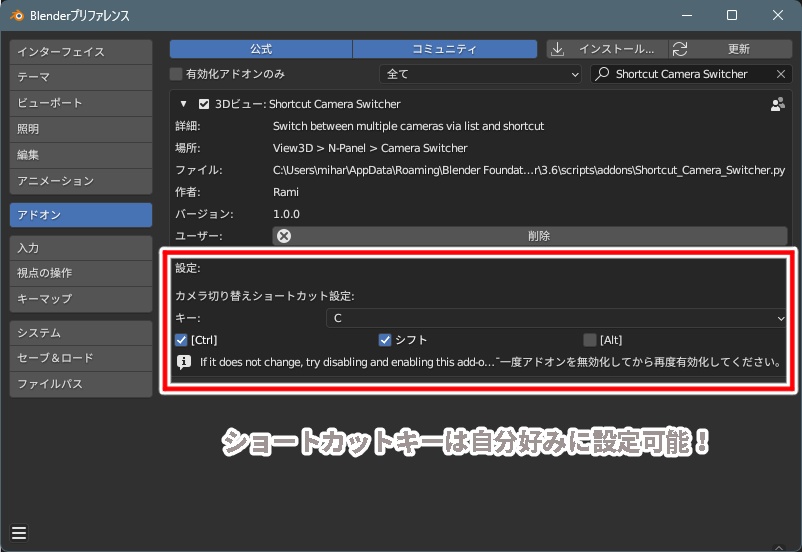Open the ファイルパス section
This screenshot has width=802, height=552.
[x=81, y=384]
